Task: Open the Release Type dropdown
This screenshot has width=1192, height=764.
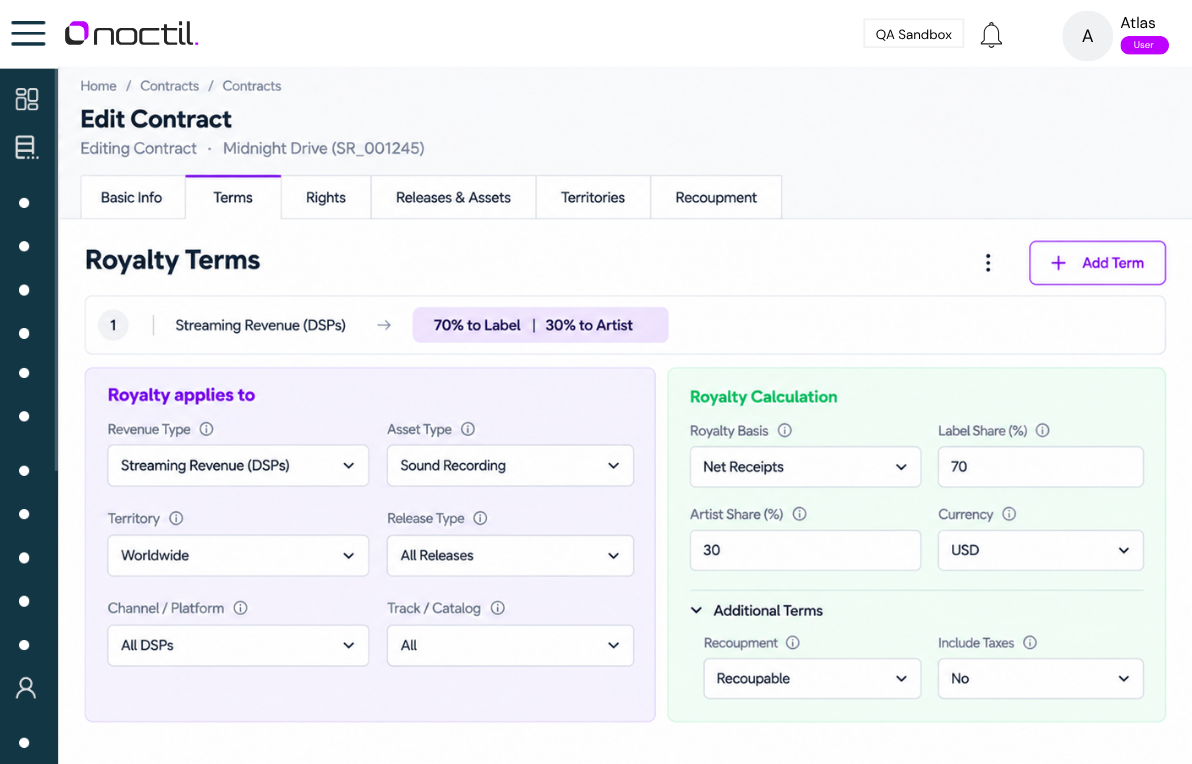Action: 510,556
